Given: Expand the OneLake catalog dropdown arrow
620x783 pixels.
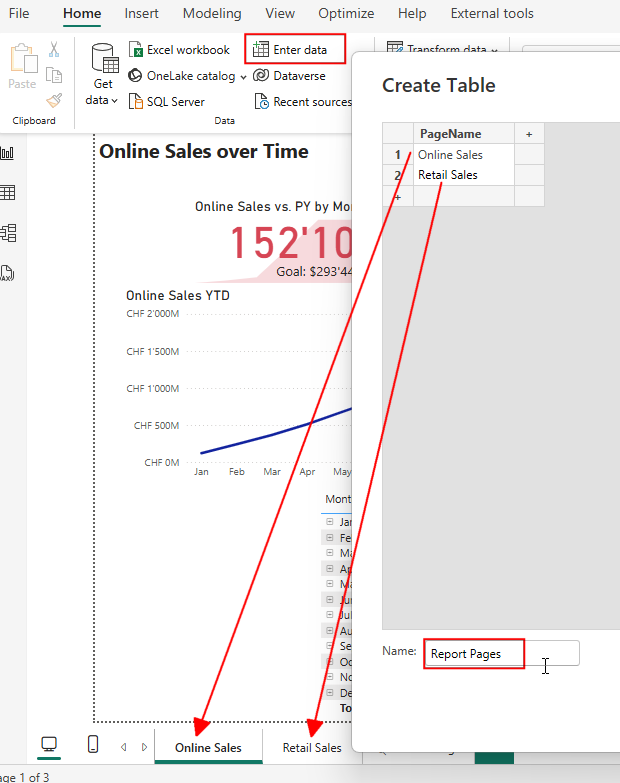Looking at the screenshot, I should tap(243, 77).
